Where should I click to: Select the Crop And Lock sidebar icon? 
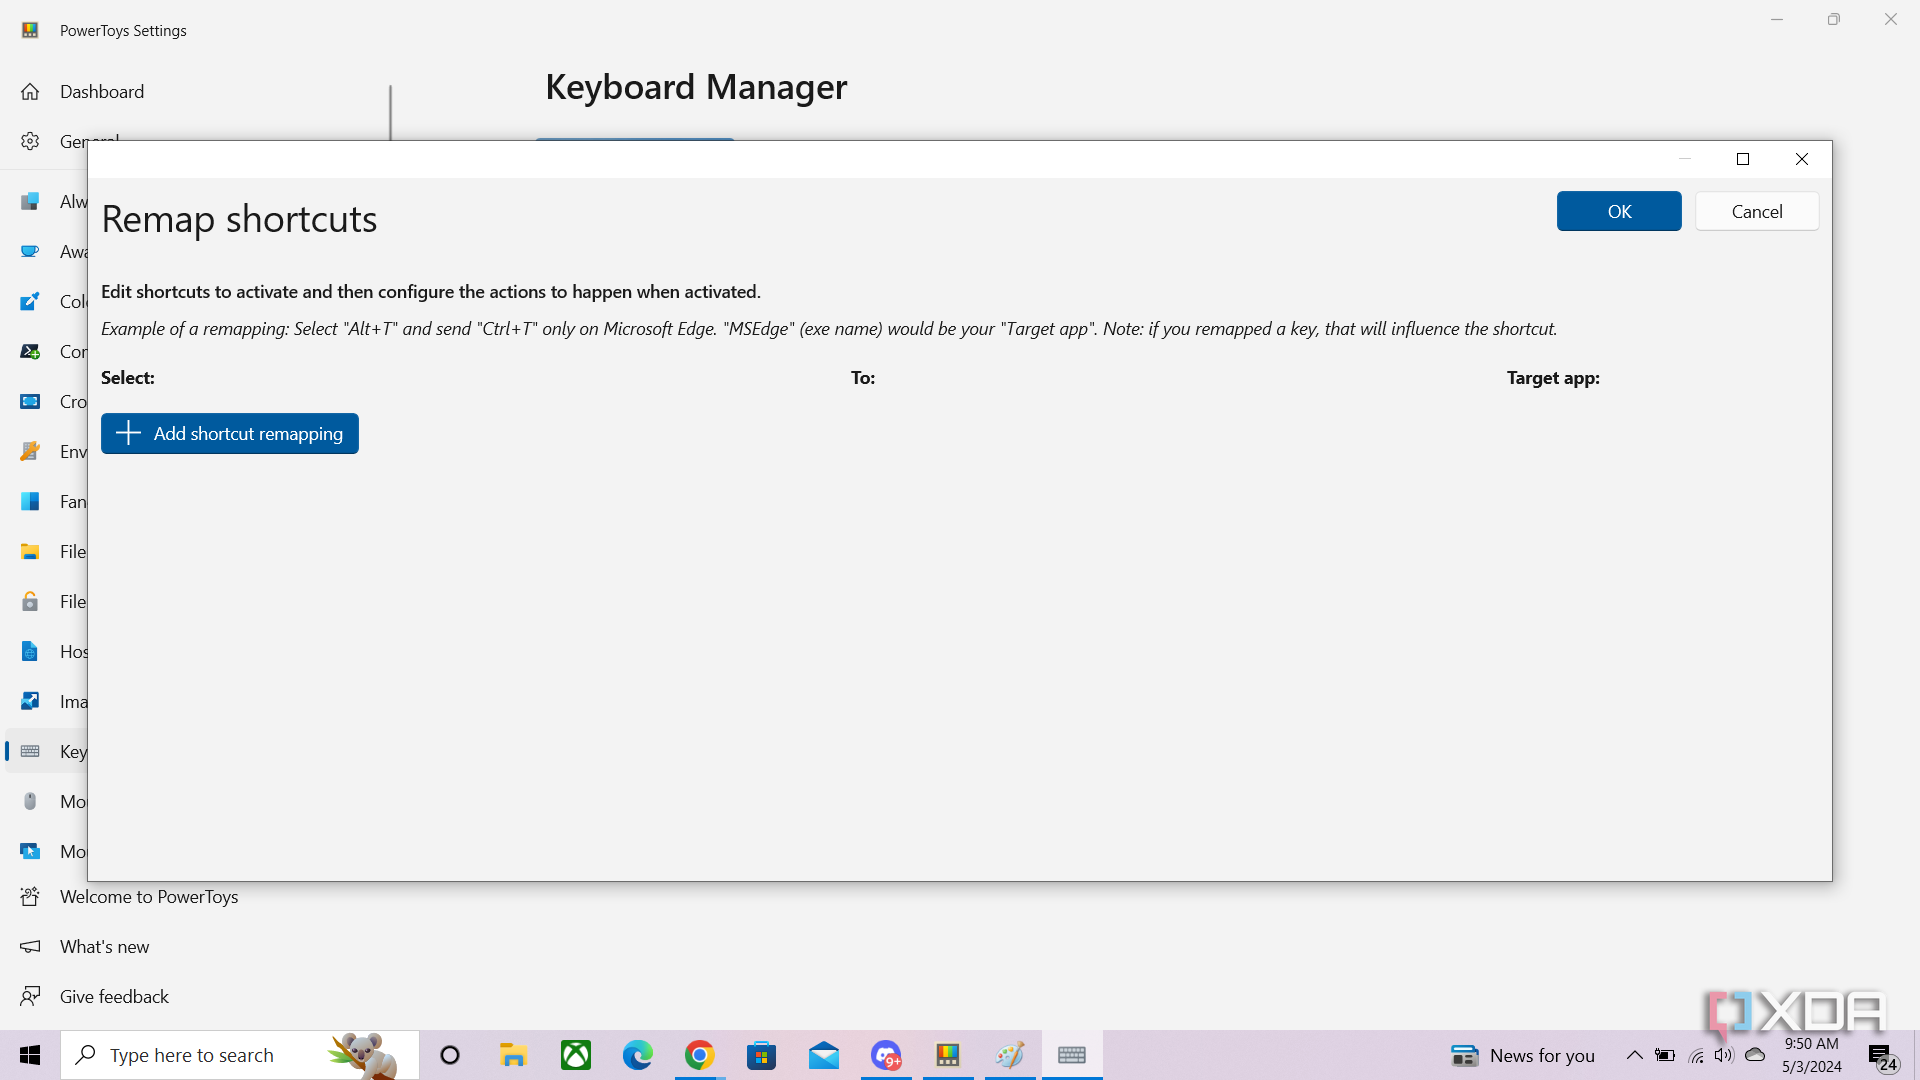(x=30, y=401)
